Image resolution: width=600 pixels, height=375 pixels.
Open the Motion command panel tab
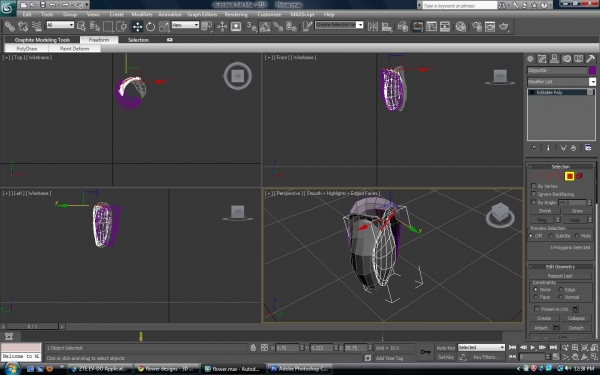tap(566, 59)
